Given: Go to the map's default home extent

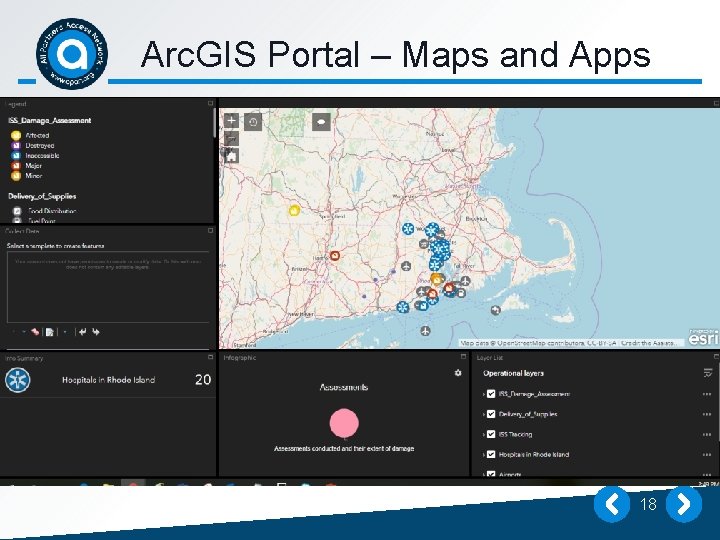Looking at the screenshot, I should (x=231, y=156).
